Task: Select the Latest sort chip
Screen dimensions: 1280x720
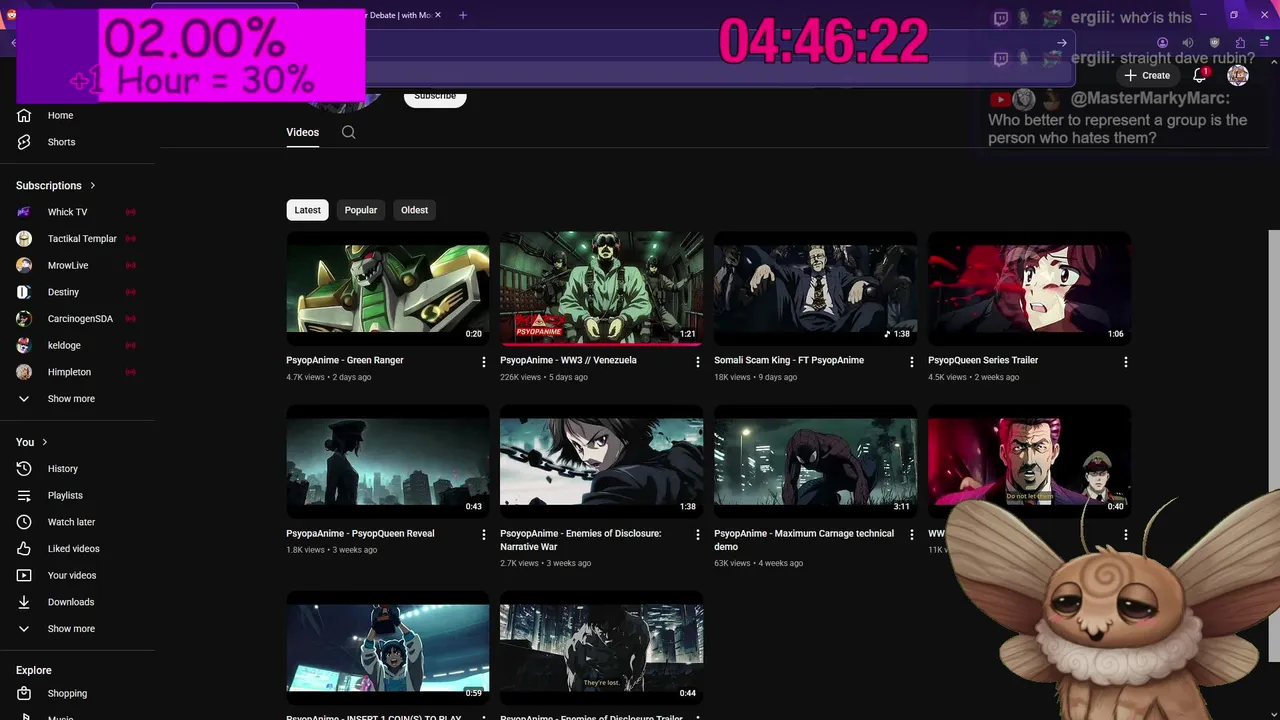Action: click(x=307, y=210)
